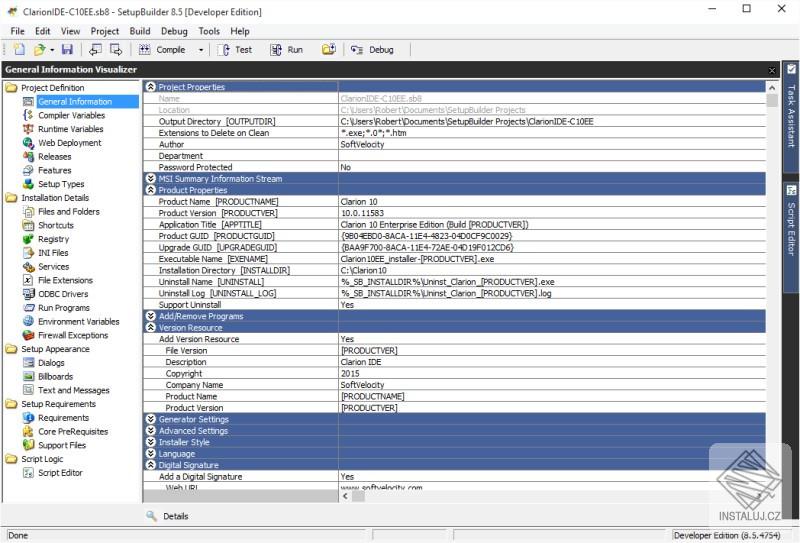The width and height of the screenshot is (800, 543).
Task: Collapse the Project Properties section
Action: 151,87
